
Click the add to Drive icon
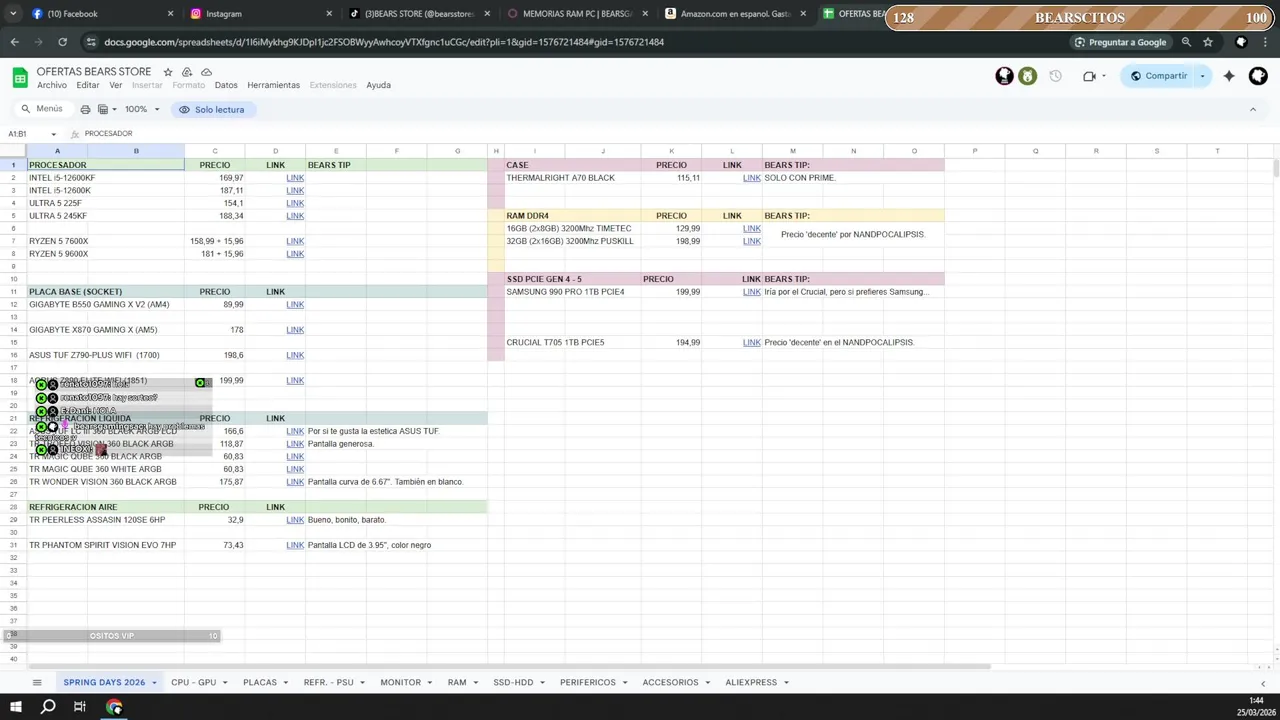point(187,72)
